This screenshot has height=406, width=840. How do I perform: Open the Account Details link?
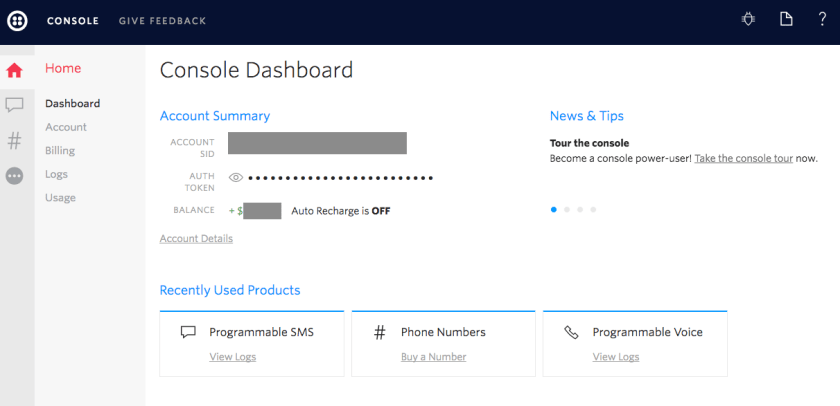[x=196, y=239]
